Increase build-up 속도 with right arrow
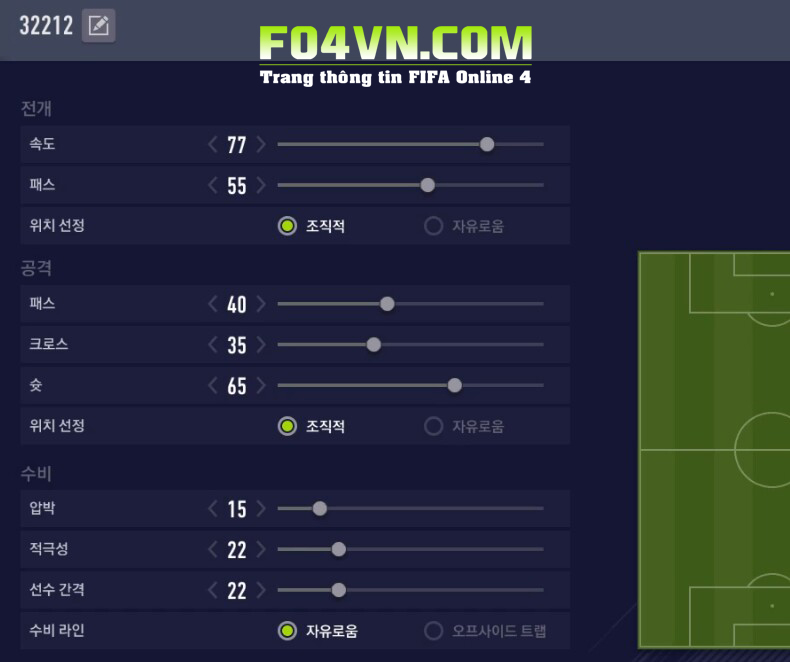Viewport: 790px width, 662px height. pos(261,145)
